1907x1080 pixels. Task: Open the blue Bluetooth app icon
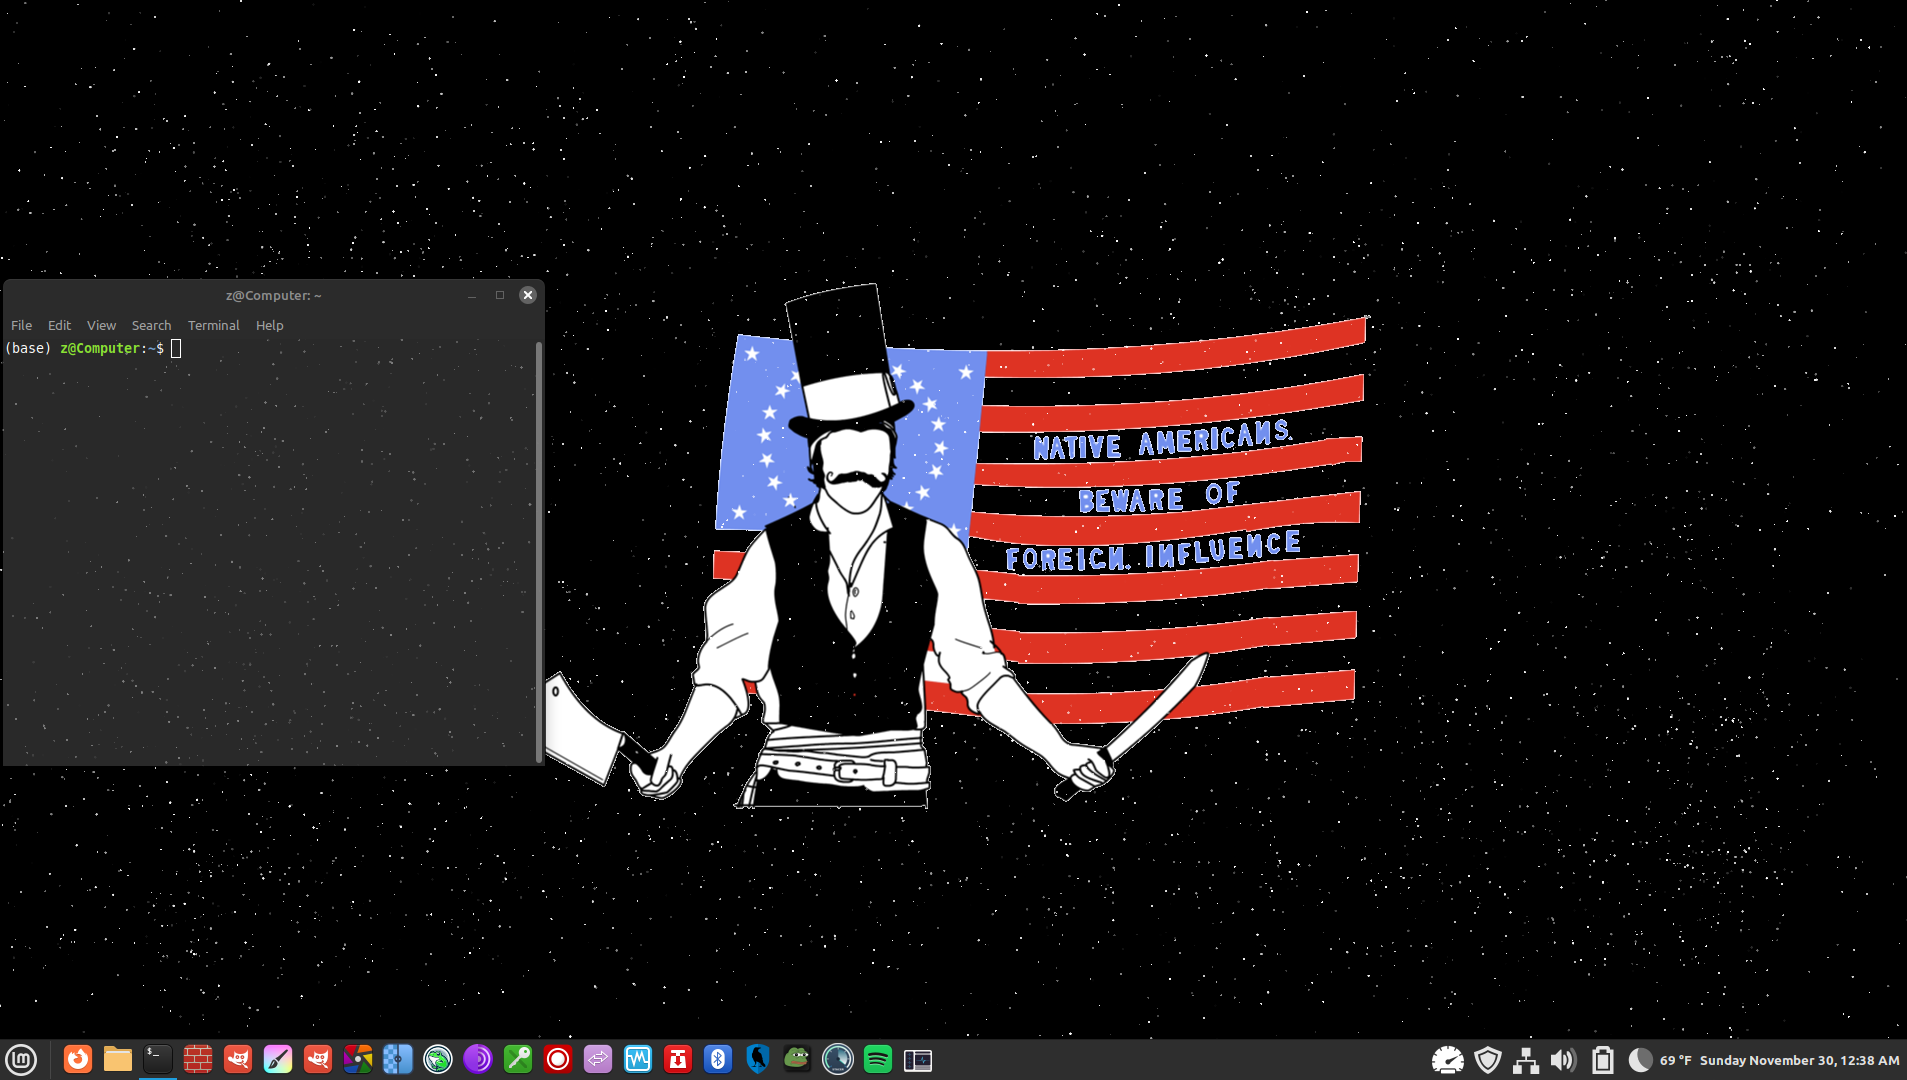(x=718, y=1059)
